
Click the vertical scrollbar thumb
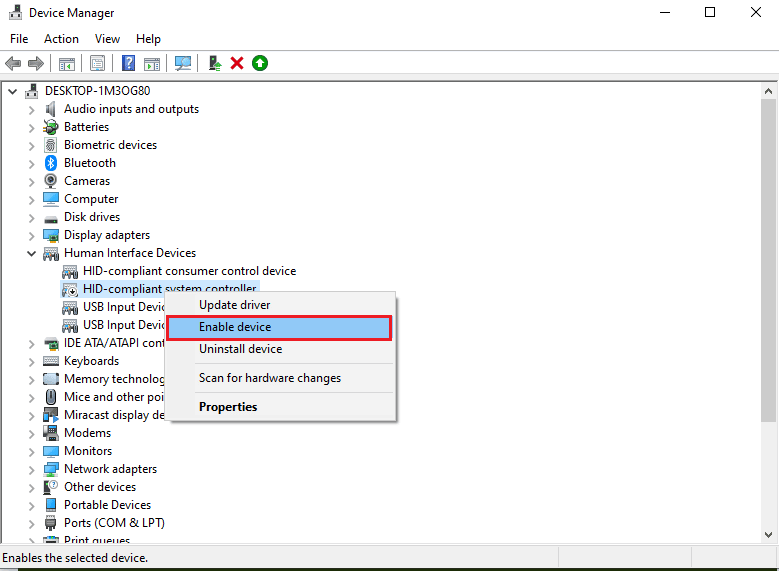click(768, 260)
